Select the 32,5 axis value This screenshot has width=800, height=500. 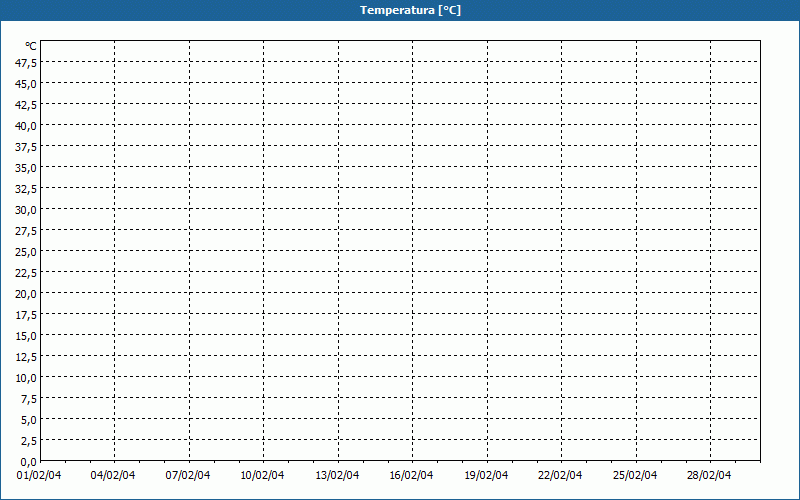(x=26, y=189)
